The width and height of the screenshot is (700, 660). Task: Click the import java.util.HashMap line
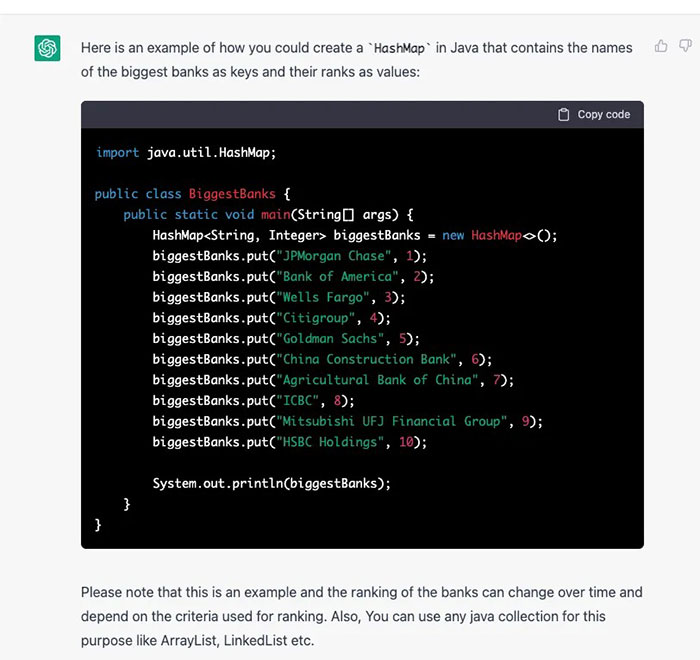pyautogui.click(x=185, y=152)
